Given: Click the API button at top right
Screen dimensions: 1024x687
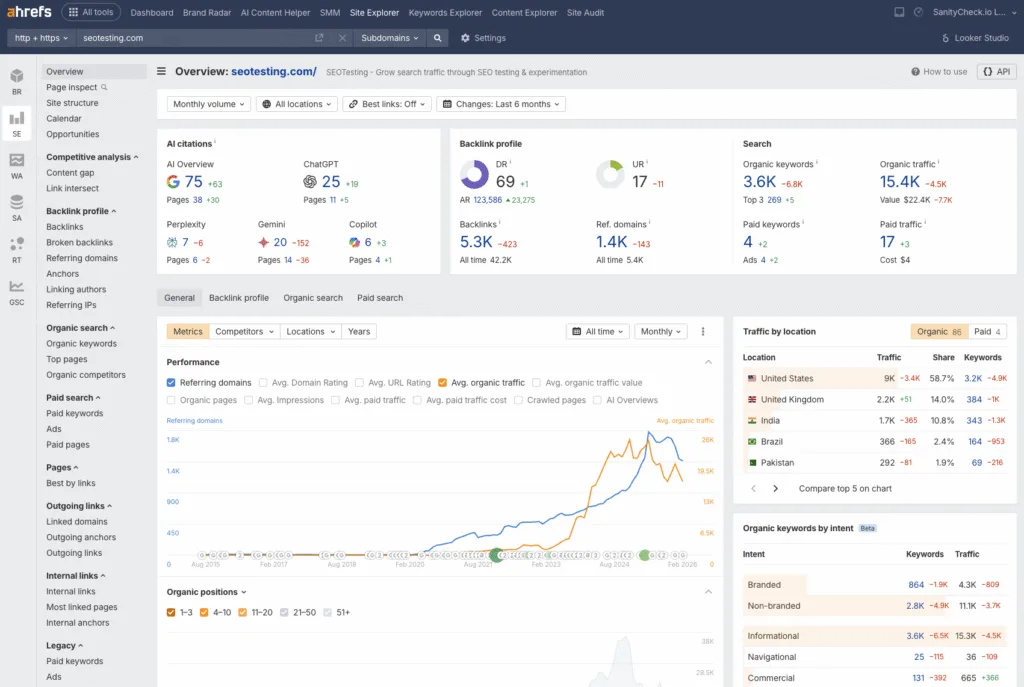Looking at the screenshot, I should [x=996, y=71].
